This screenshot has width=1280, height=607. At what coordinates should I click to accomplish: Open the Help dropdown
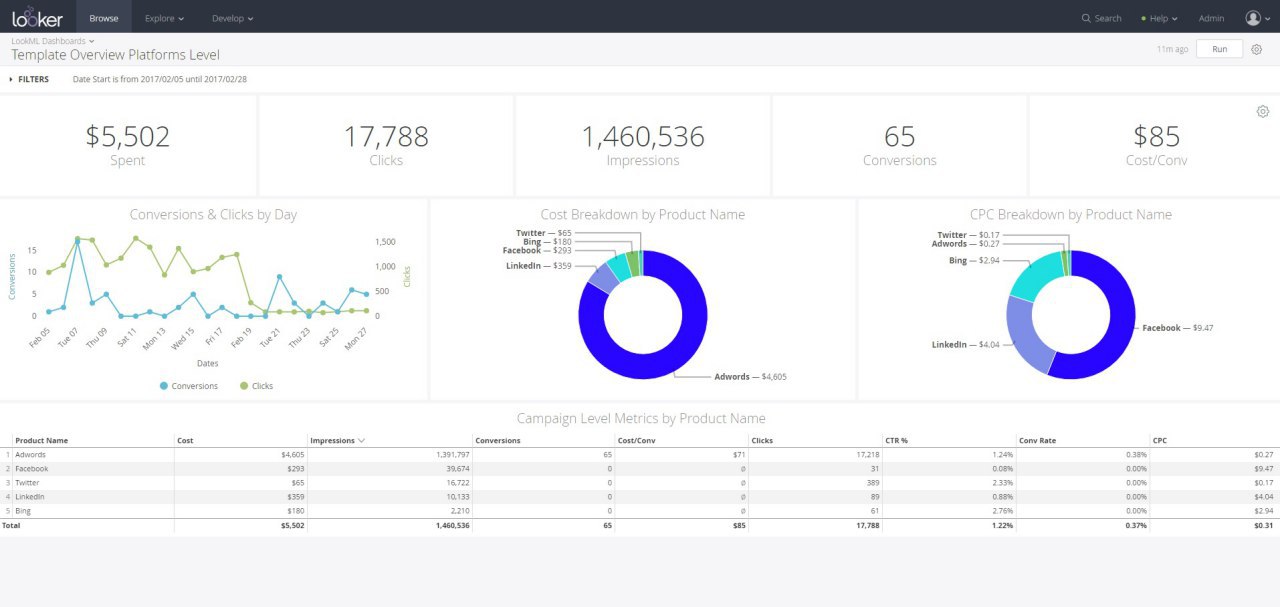(1159, 18)
